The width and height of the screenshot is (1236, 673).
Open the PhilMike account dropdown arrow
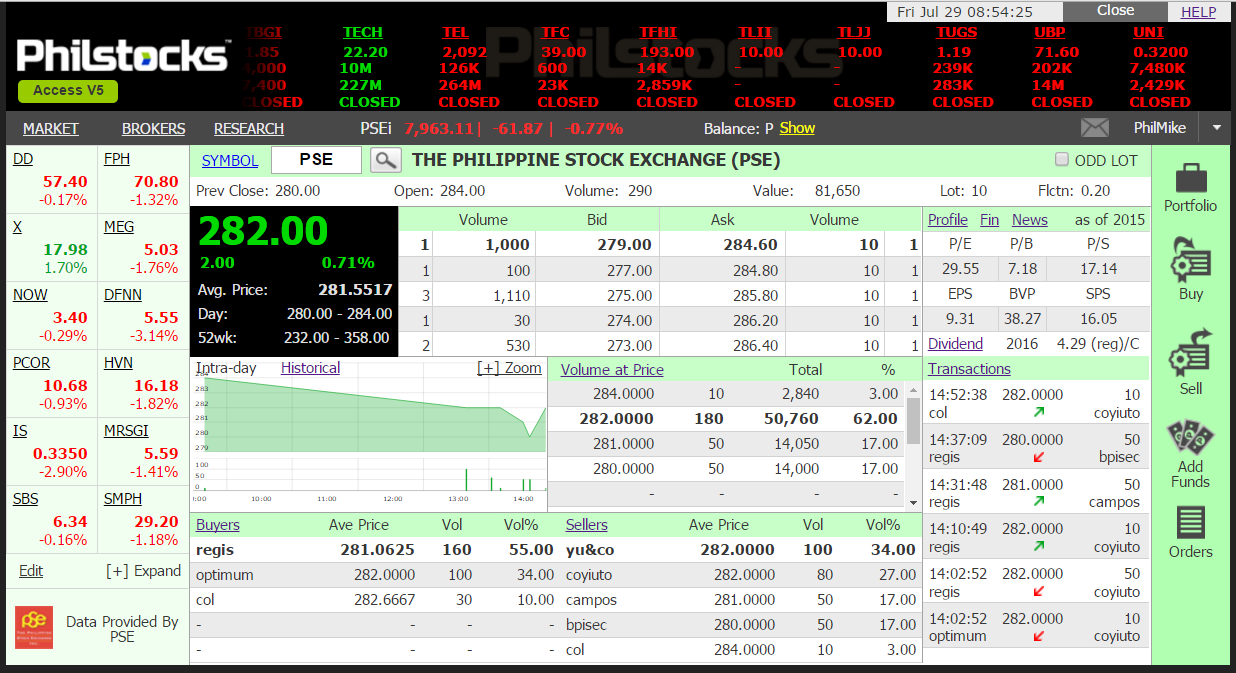tap(1216, 128)
